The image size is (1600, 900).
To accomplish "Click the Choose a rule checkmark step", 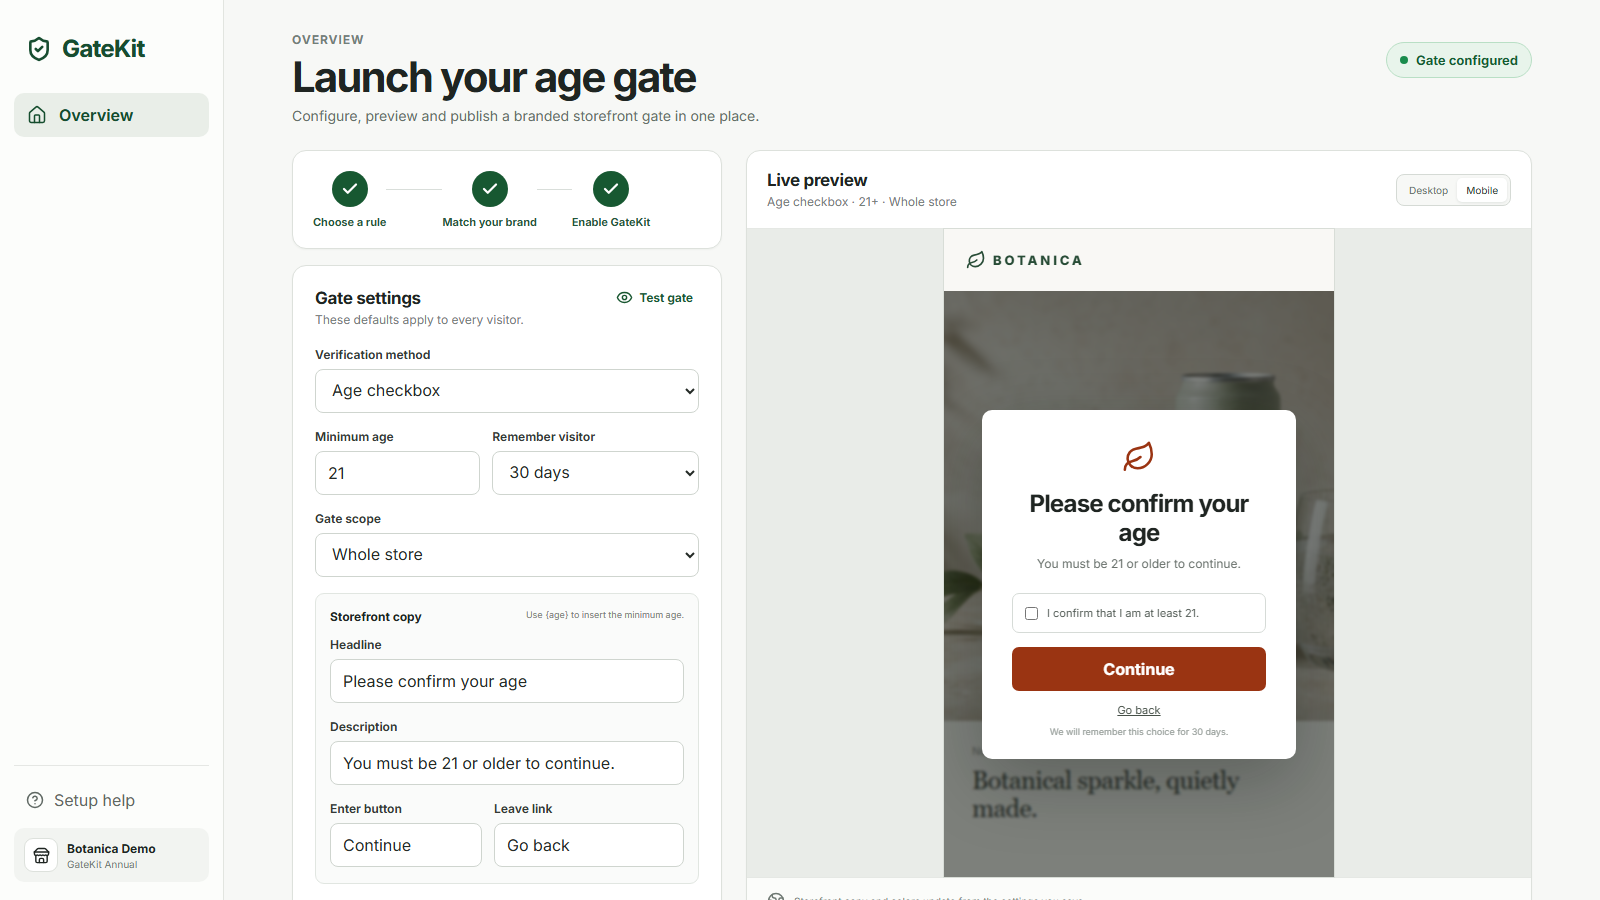I will (x=350, y=189).
